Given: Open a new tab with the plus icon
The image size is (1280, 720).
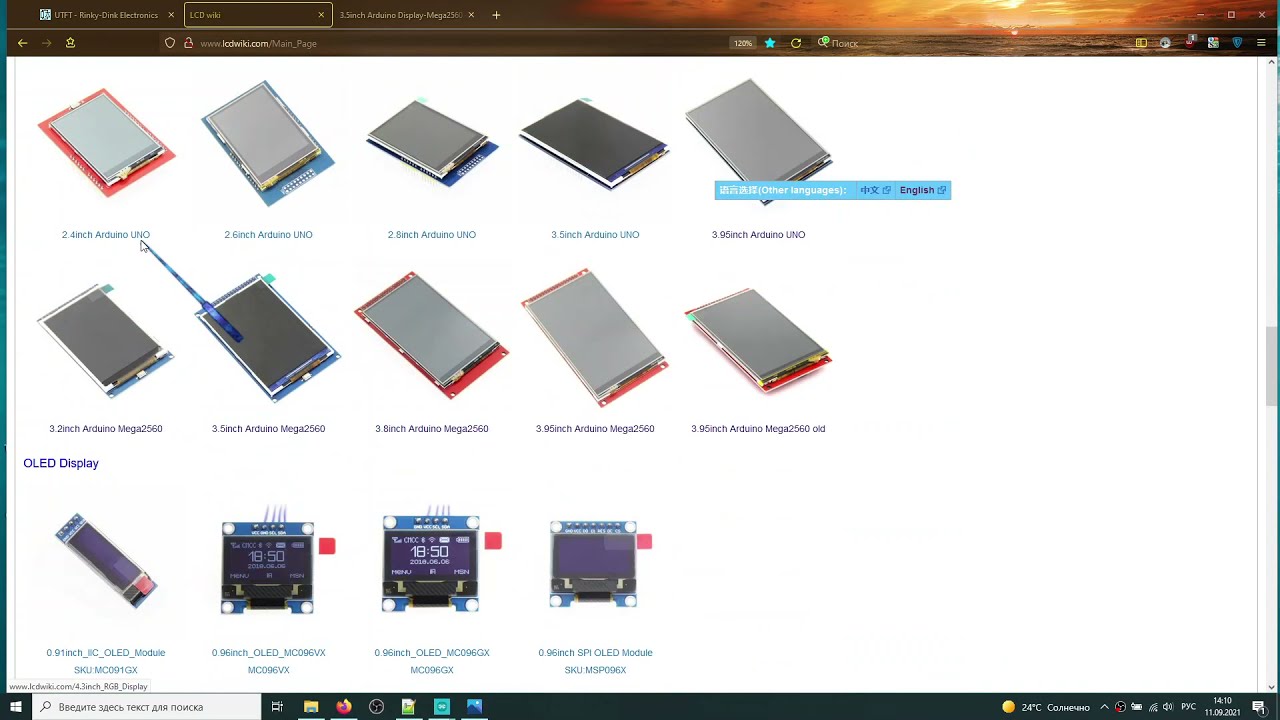Looking at the screenshot, I should 496,15.
